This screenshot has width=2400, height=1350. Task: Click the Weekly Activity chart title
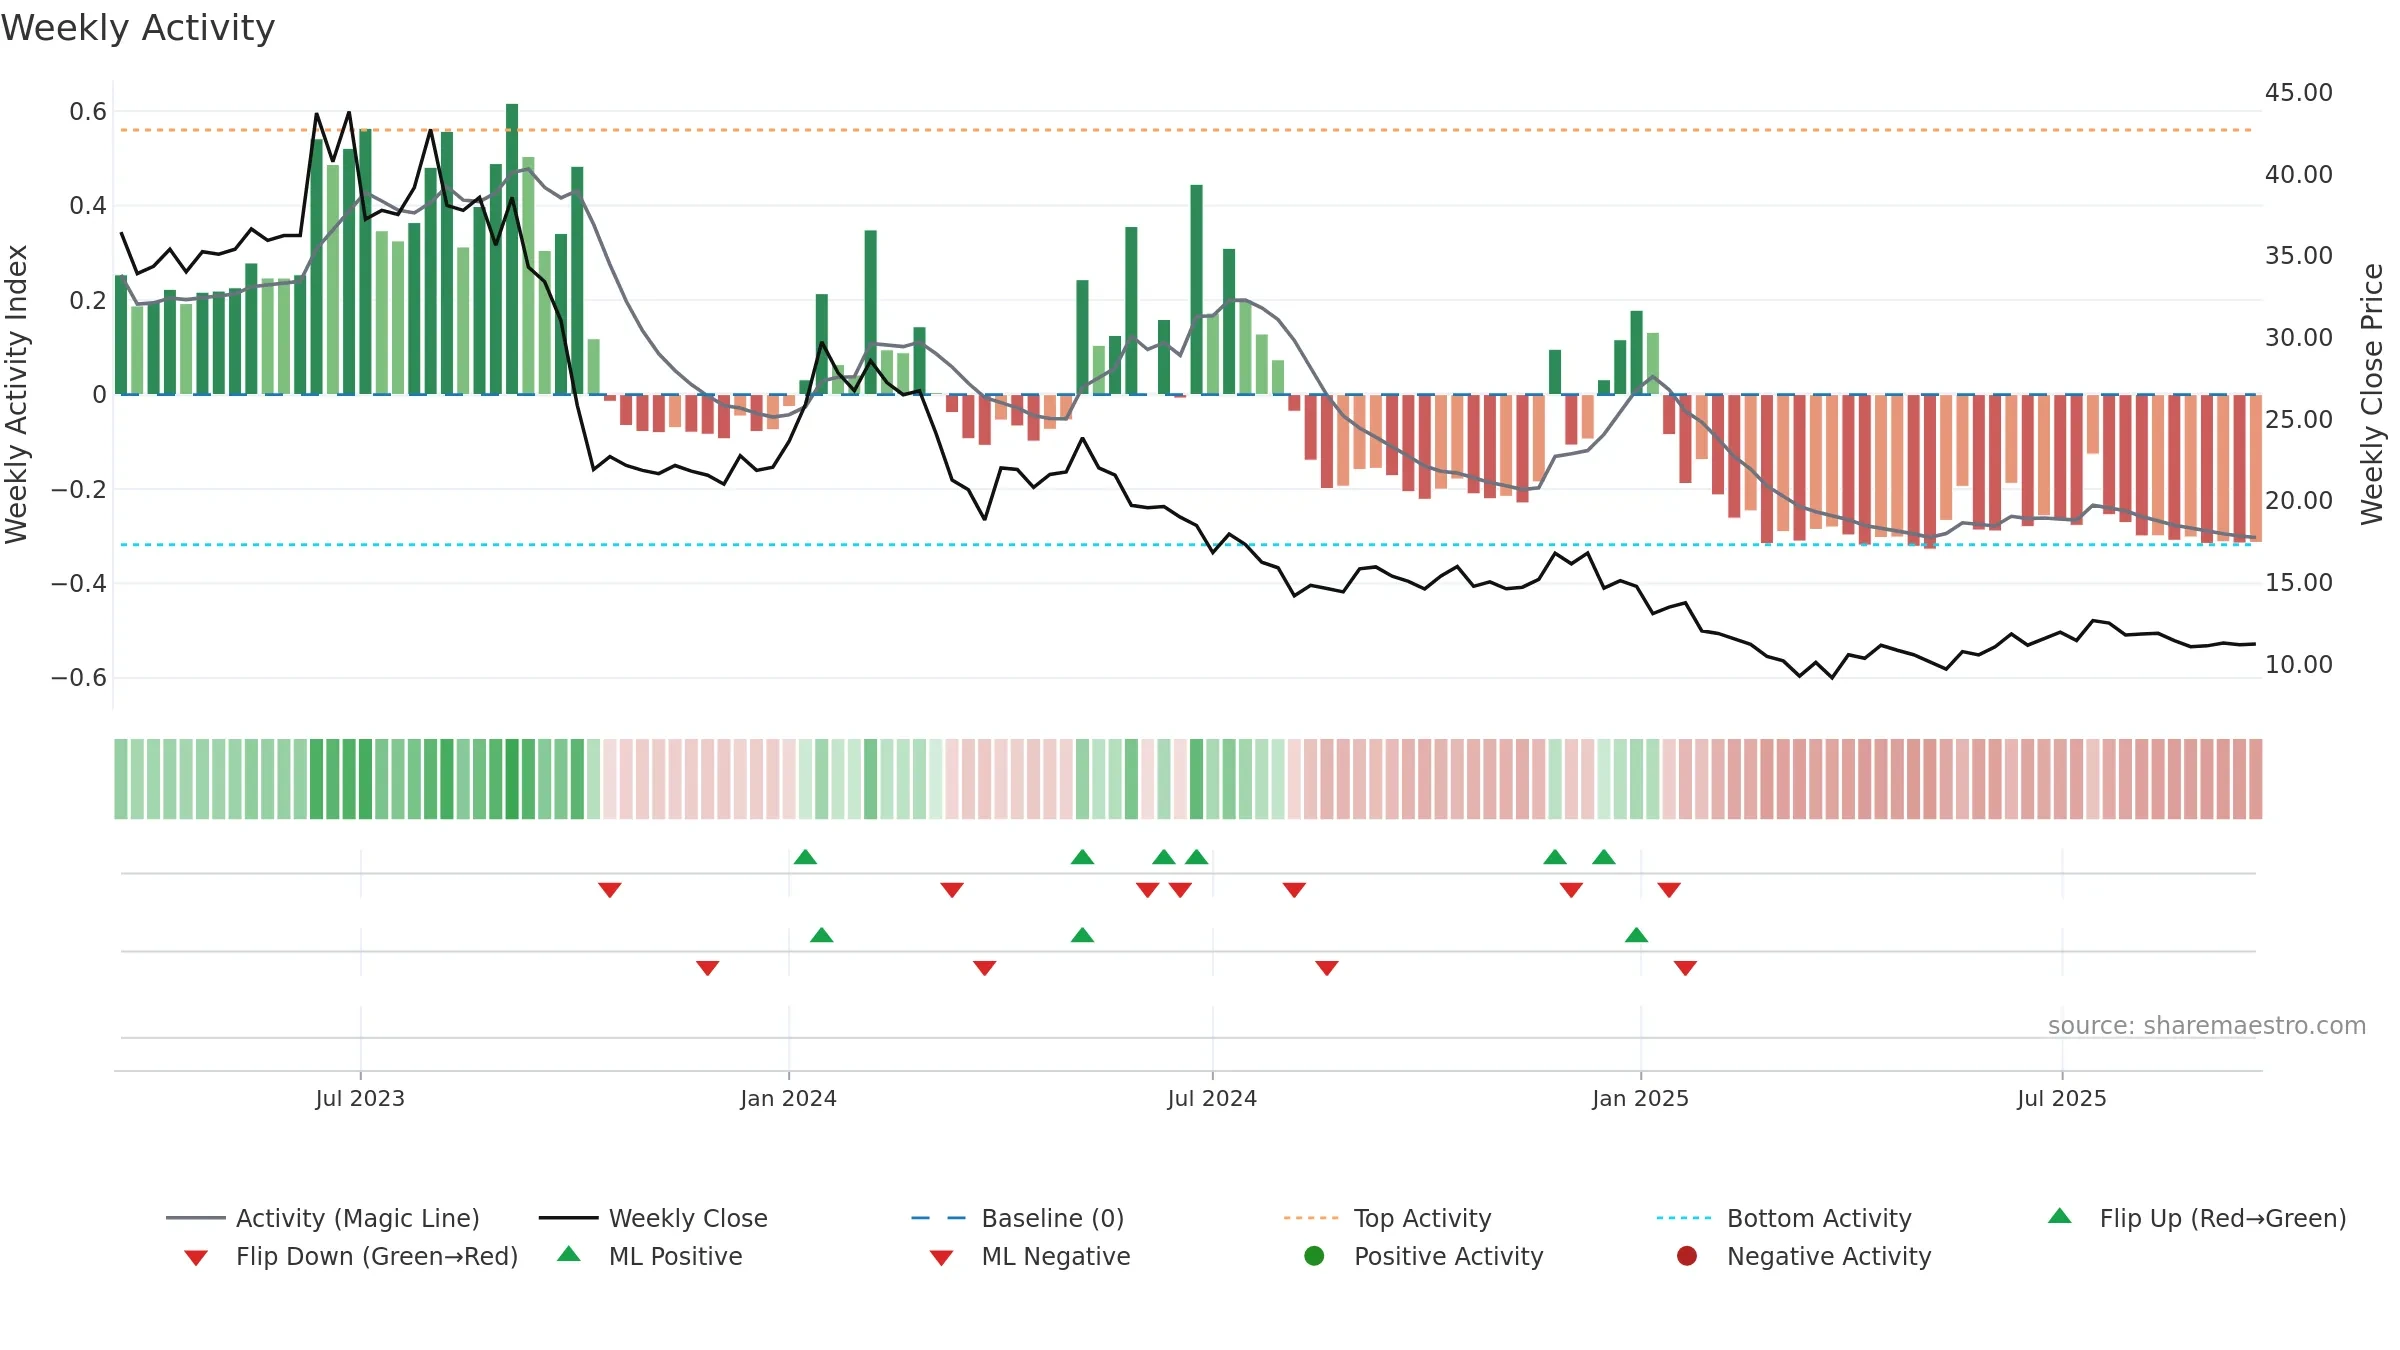tap(138, 28)
